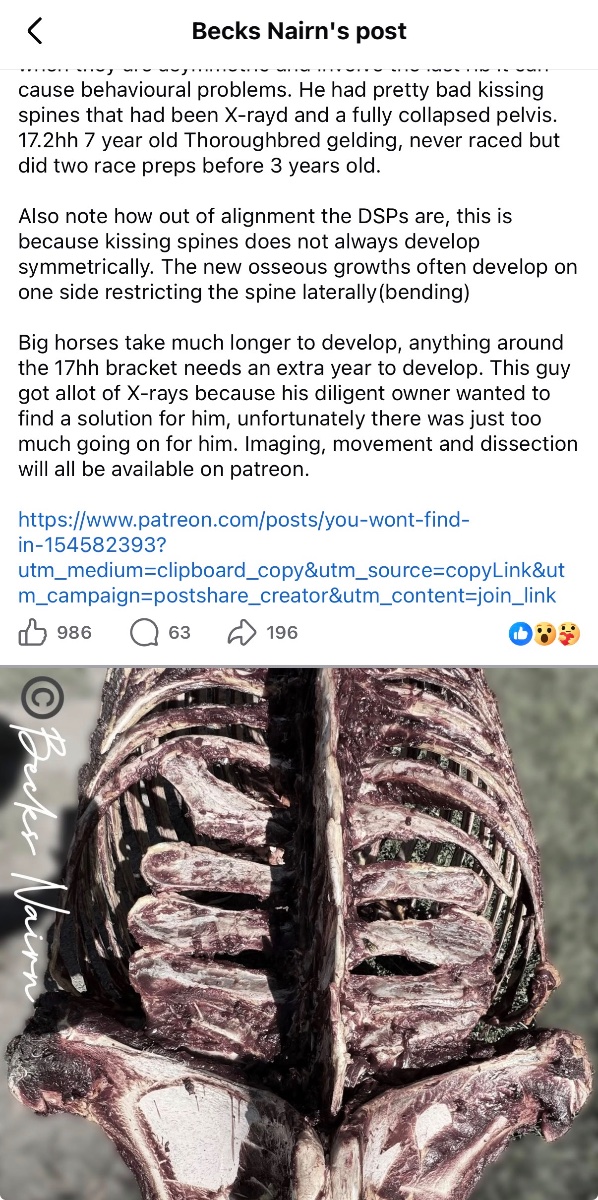Tap the Care hug reaction emoji
Viewport: 598px width, 1200px height.
pos(569,633)
